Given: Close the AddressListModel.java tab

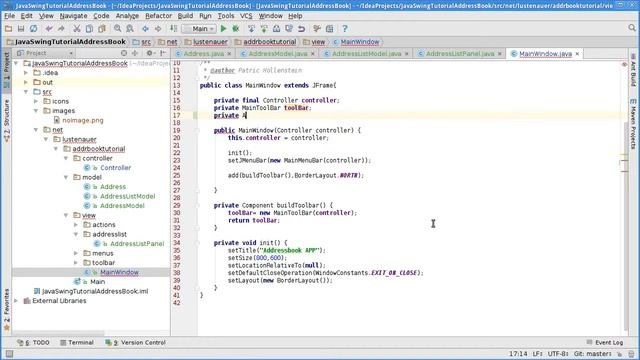Looking at the screenshot, I should click(x=407, y=54).
